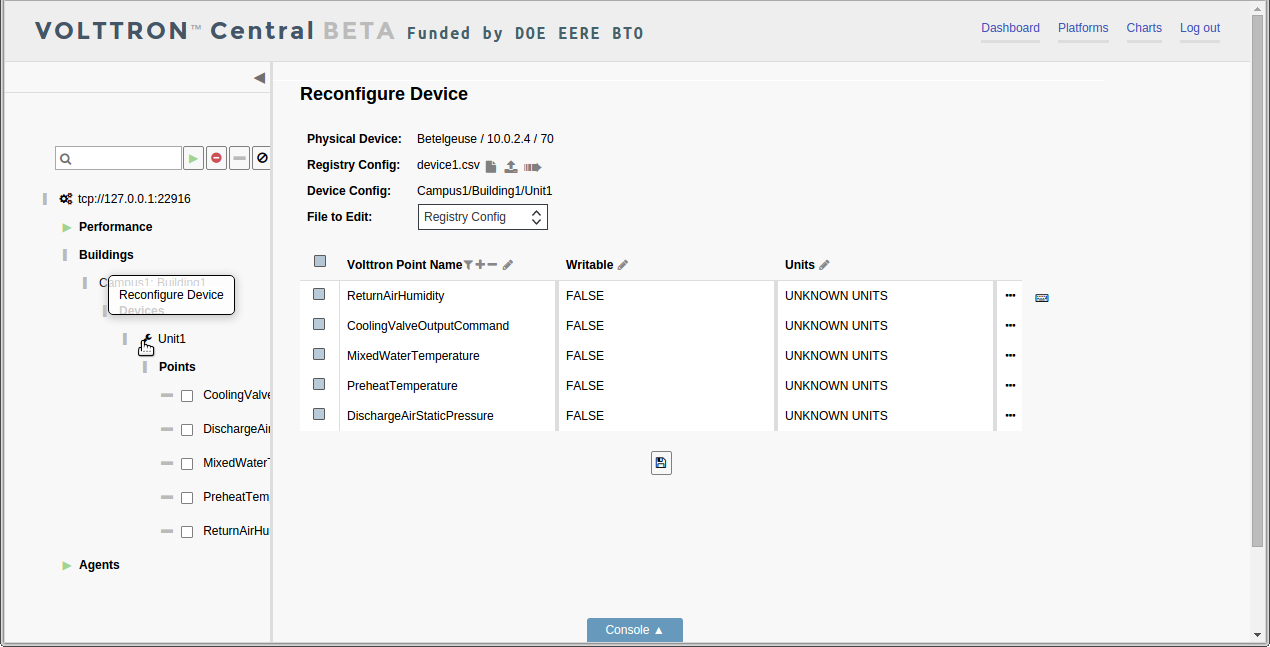Collapse the tcp://127.0.0.1:22916 platform node
Image resolution: width=1270 pixels, height=647 pixels.
pos(45,199)
